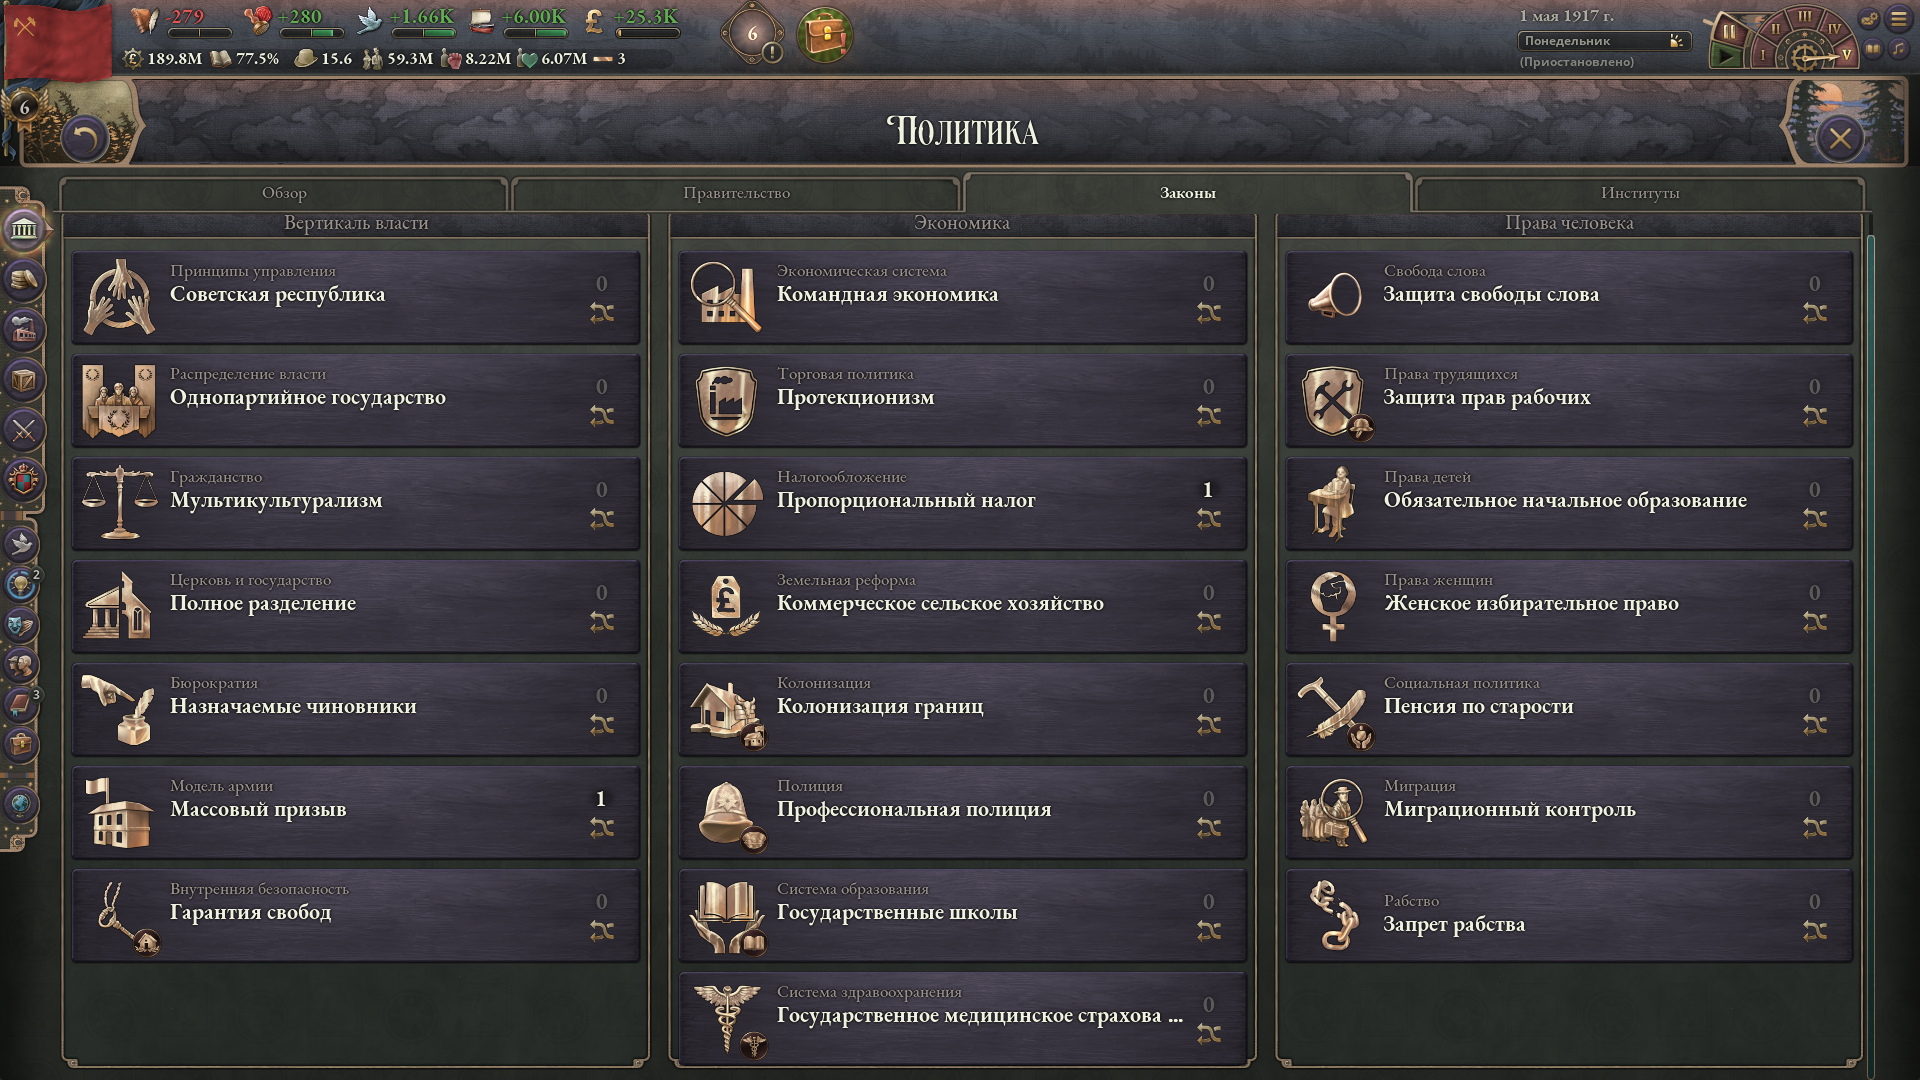This screenshot has height=1080, width=1920.
Task: Select game speed V on the dial
Action: click(1846, 54)
